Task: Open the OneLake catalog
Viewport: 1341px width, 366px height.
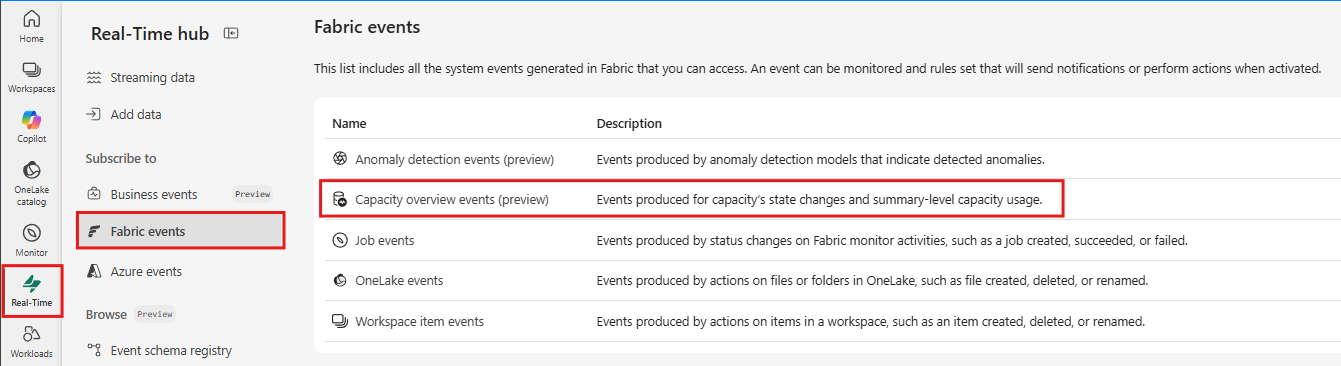Action: point(31,182)
